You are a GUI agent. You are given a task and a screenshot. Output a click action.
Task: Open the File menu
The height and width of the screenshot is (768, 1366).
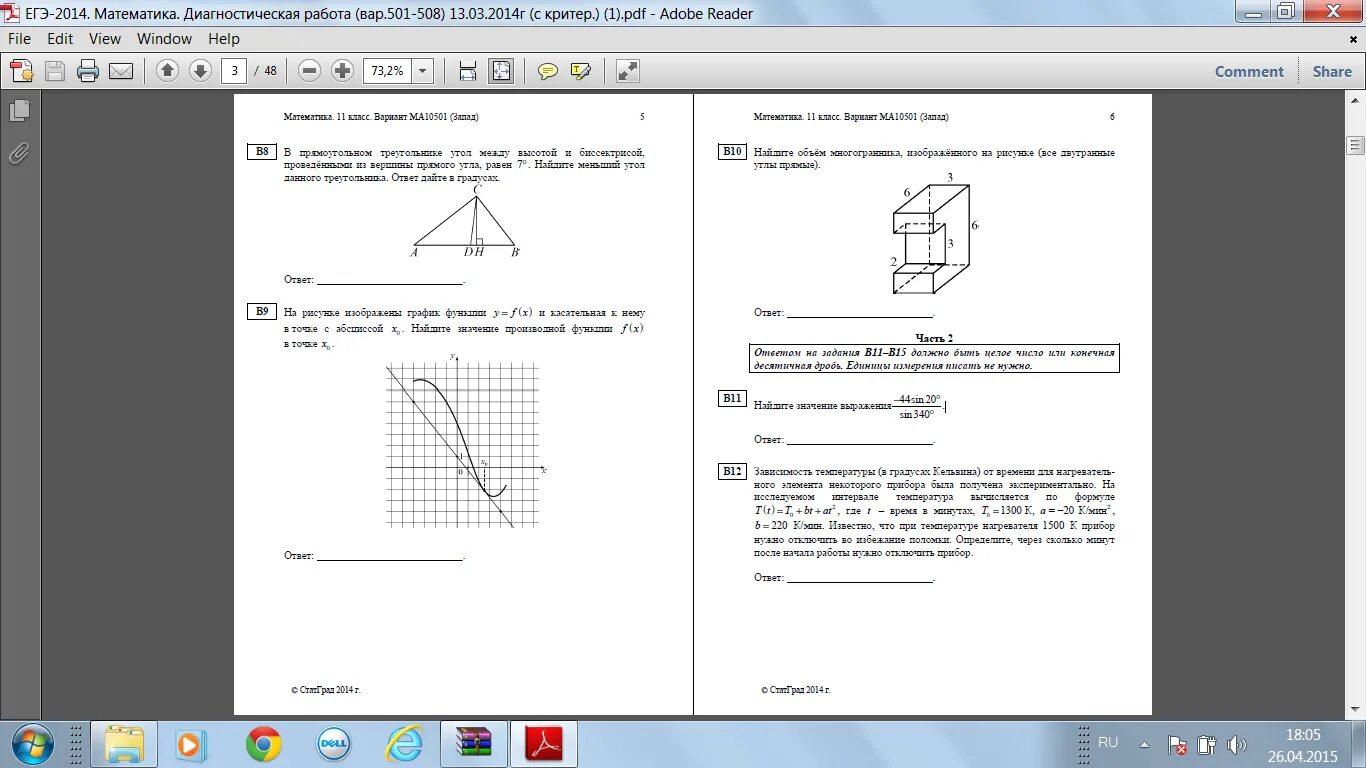click(20, 39)
